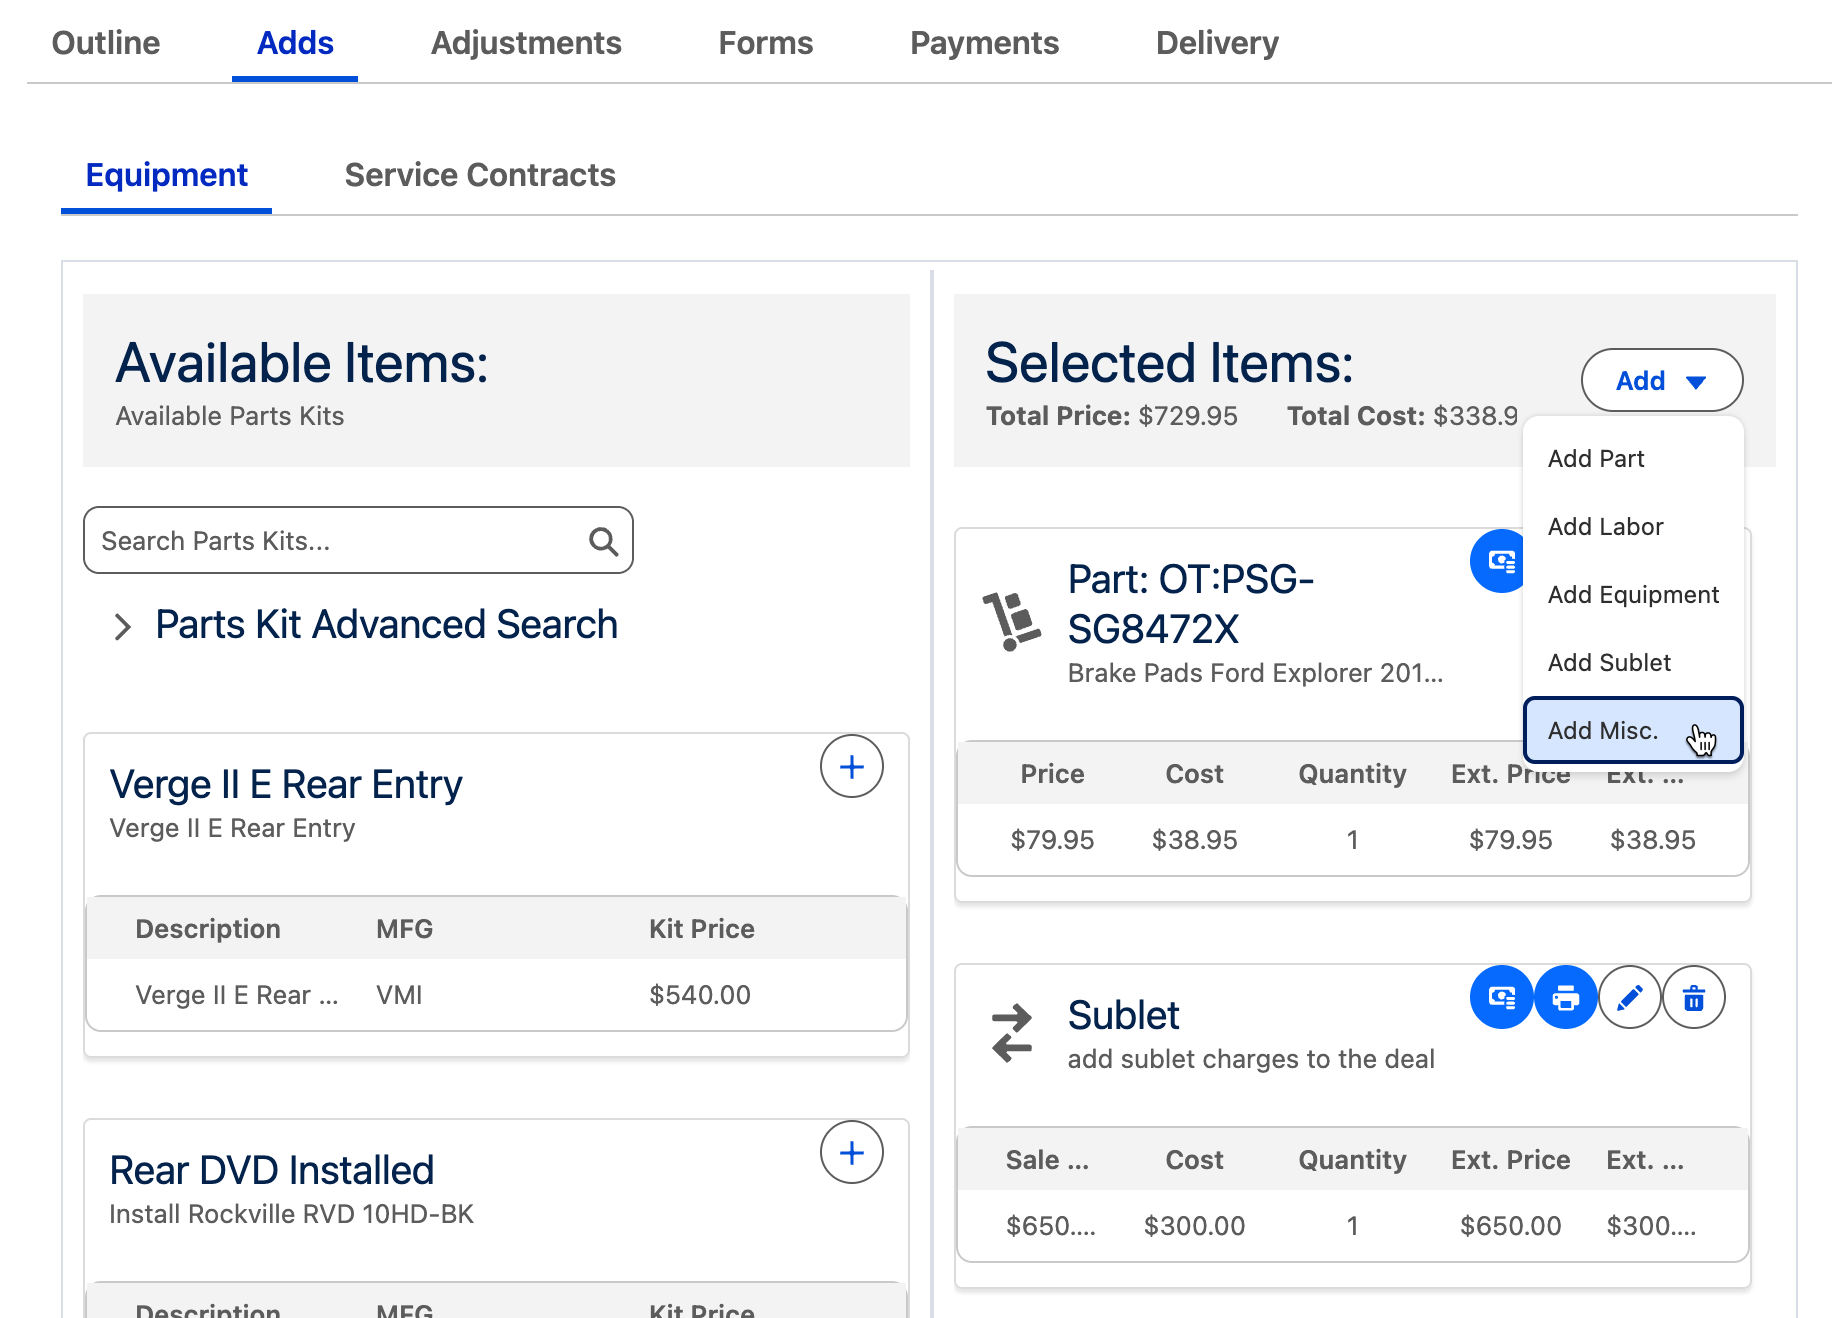Screen dimensions: 1846x1318
Task: Choose Add Sublet from the menu
Action: point(1633,663)
